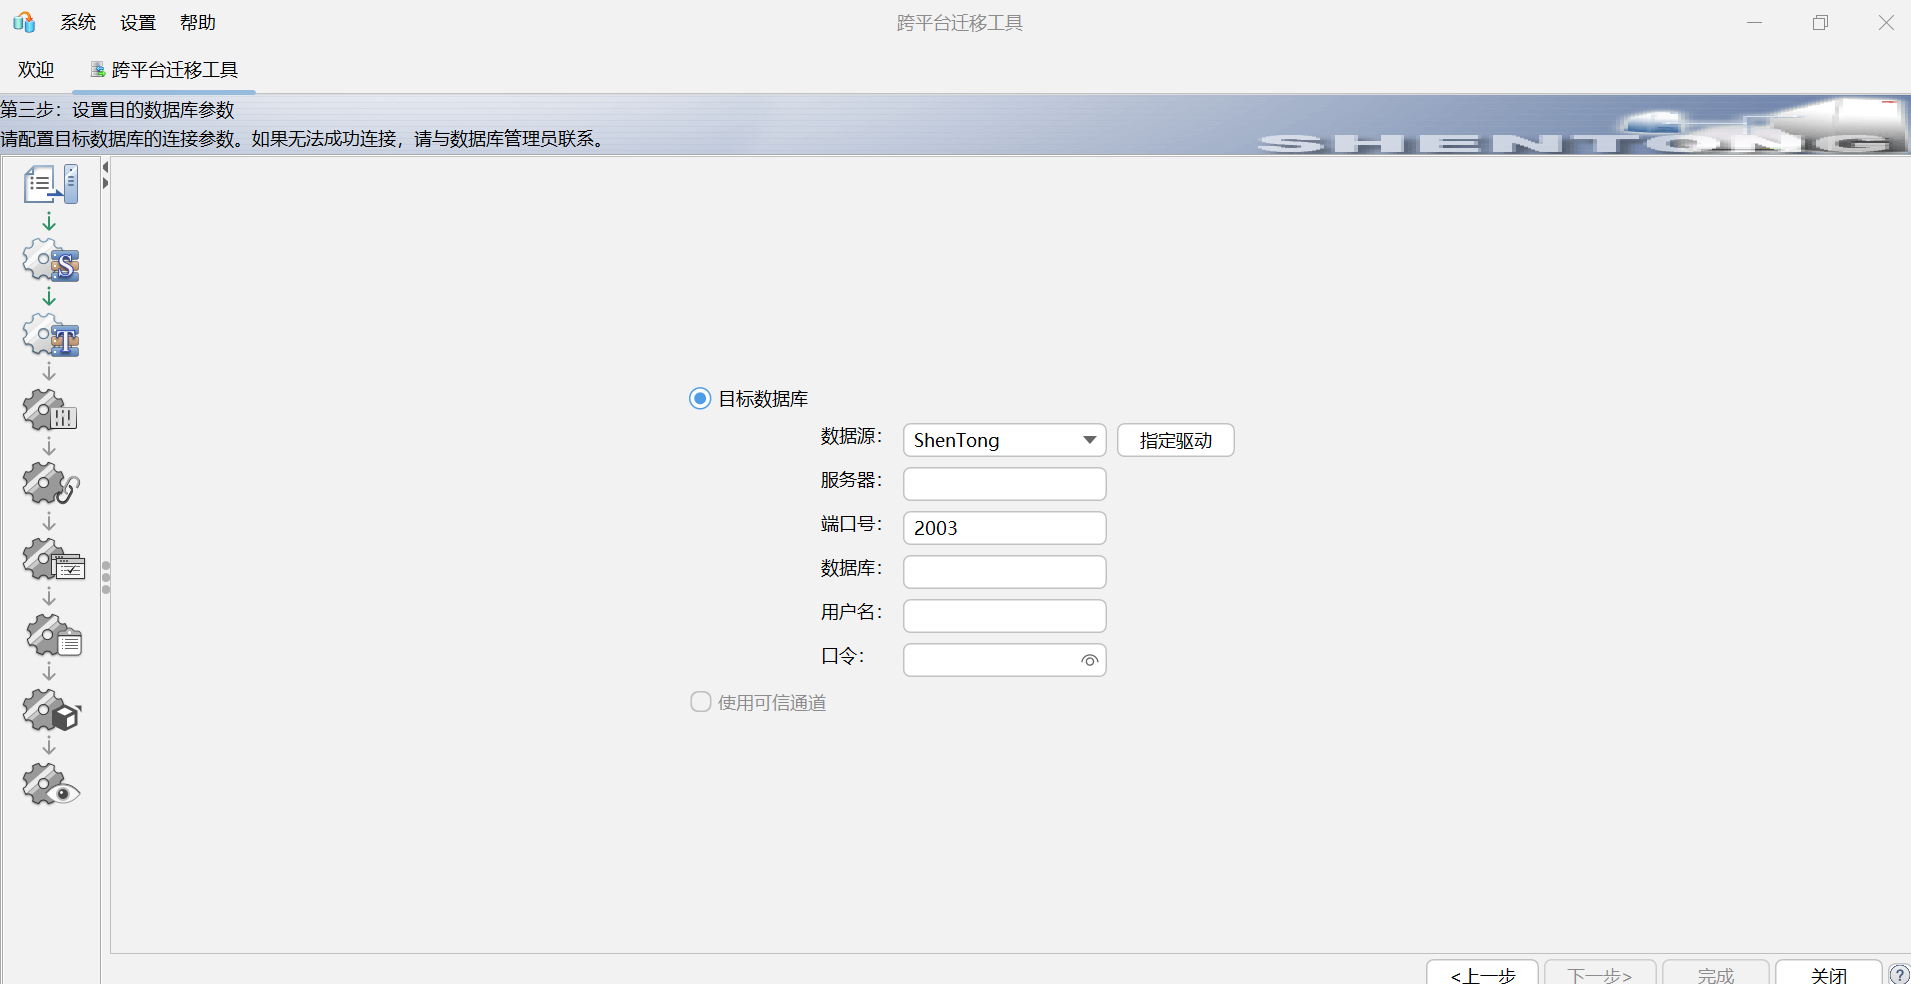Open the 系统 menu
The height and width of the screenshot is (984, 1911).
[78, 22]
